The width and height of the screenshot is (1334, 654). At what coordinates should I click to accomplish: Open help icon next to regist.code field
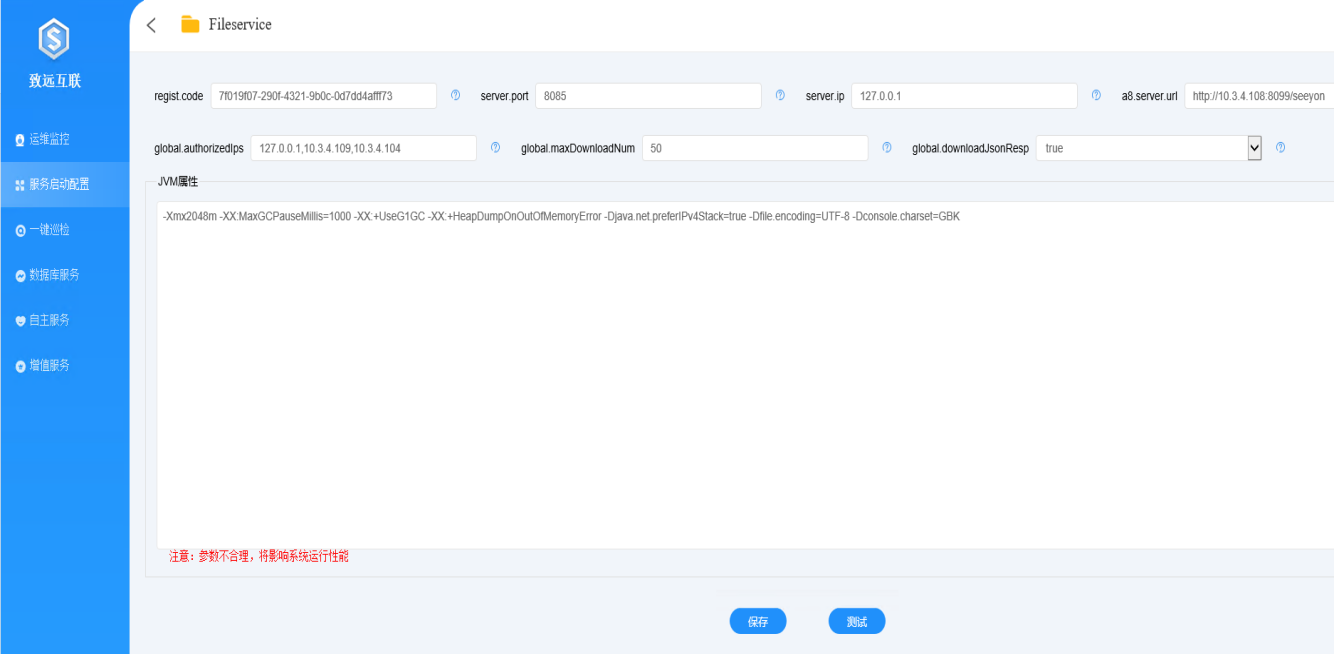coord(456,95)
